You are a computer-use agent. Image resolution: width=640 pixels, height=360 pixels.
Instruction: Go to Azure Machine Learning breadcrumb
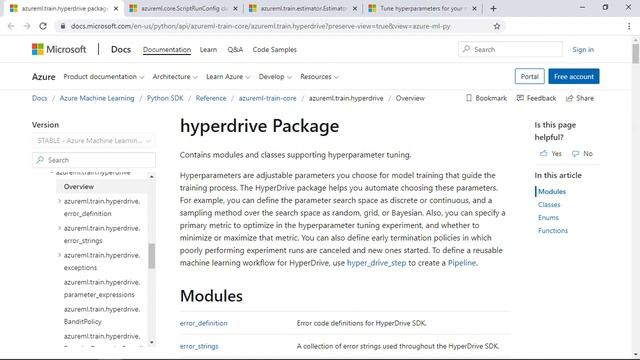(x=97, y=98)
